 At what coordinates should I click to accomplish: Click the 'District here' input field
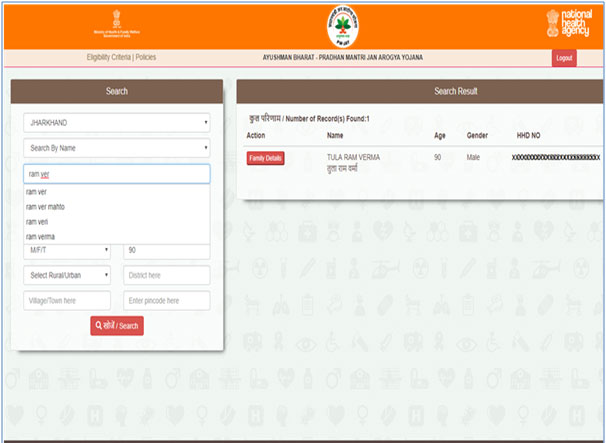pos(166,275)
